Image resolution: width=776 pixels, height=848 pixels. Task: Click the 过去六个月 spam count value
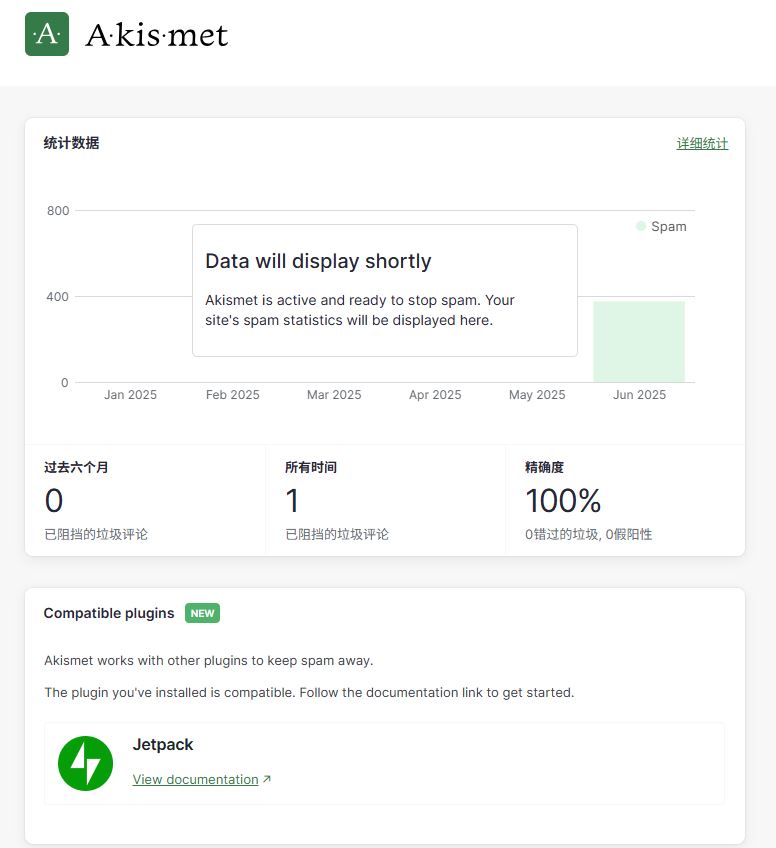54,500
